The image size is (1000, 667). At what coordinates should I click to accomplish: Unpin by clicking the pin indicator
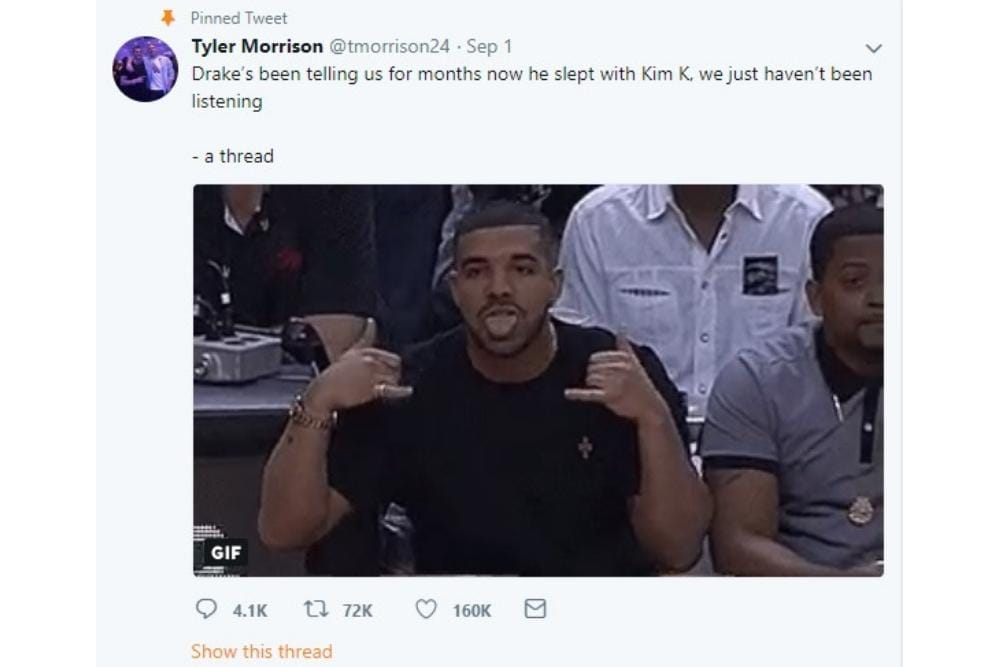point(169,17)
